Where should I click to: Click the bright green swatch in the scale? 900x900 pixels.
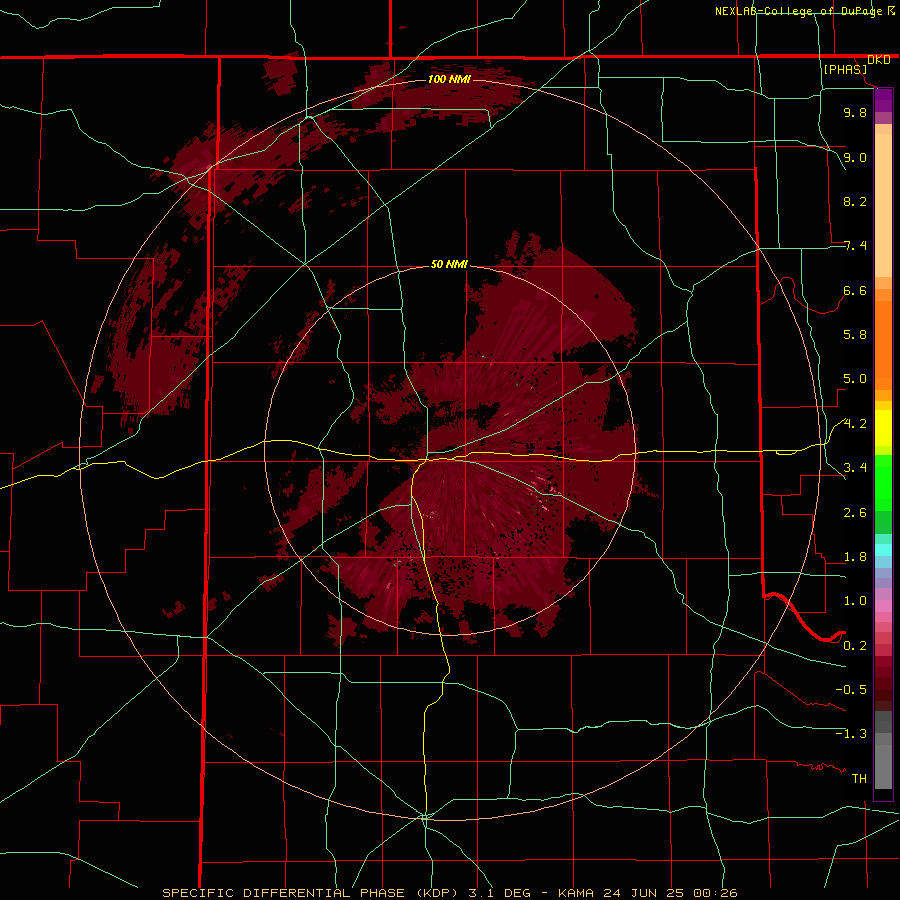click(883, 485)
